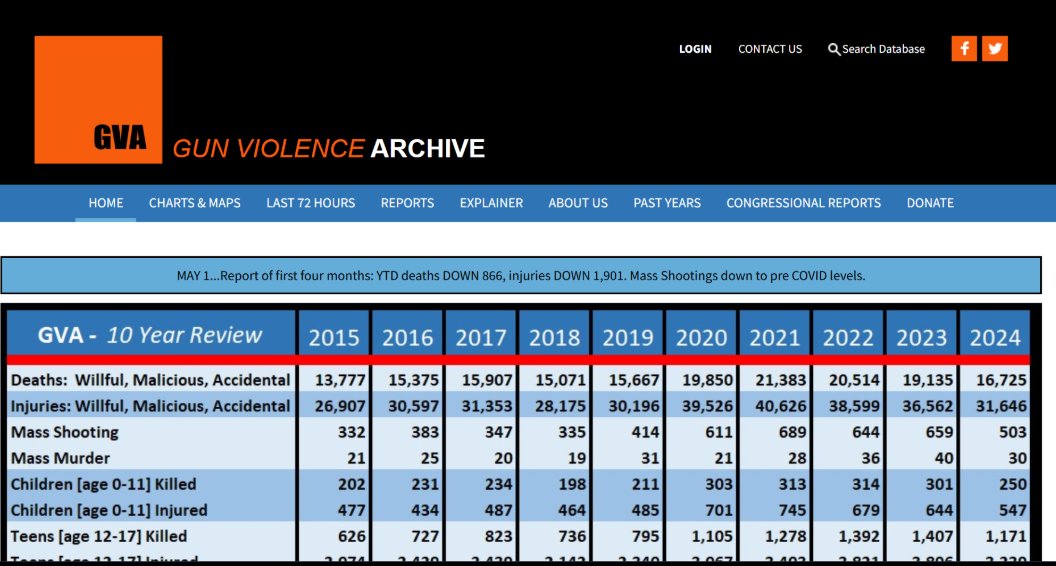Click the 21,383 deaths value for 2021
Viewport: 1056px width, 566px height.
click(781, 380)
